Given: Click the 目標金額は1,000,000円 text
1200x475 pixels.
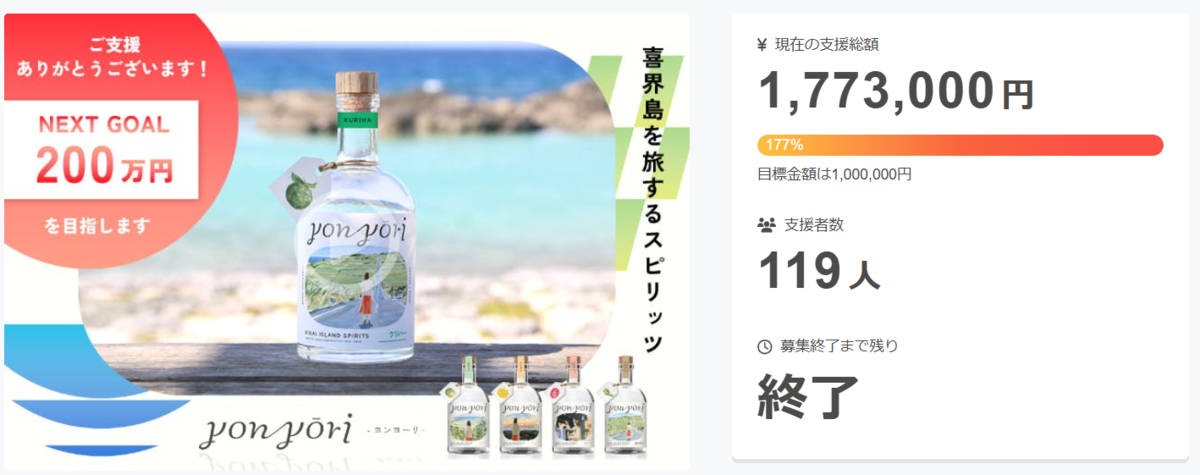Looking at the screenshot, I should (x=835, y=174).
